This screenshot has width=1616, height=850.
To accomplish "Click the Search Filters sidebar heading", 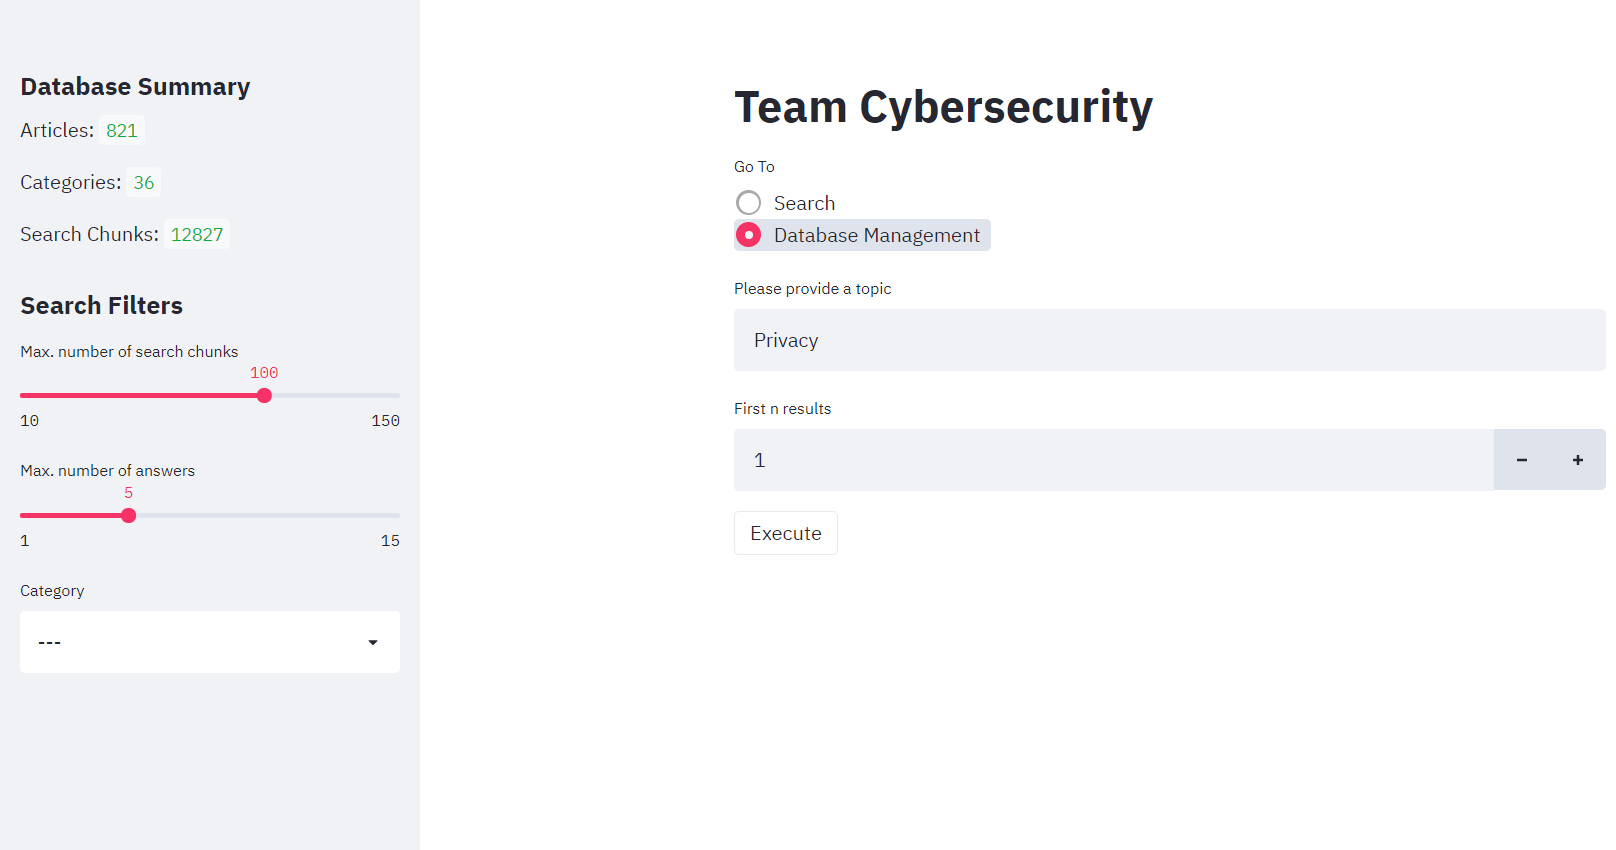I will coord(102,306).
